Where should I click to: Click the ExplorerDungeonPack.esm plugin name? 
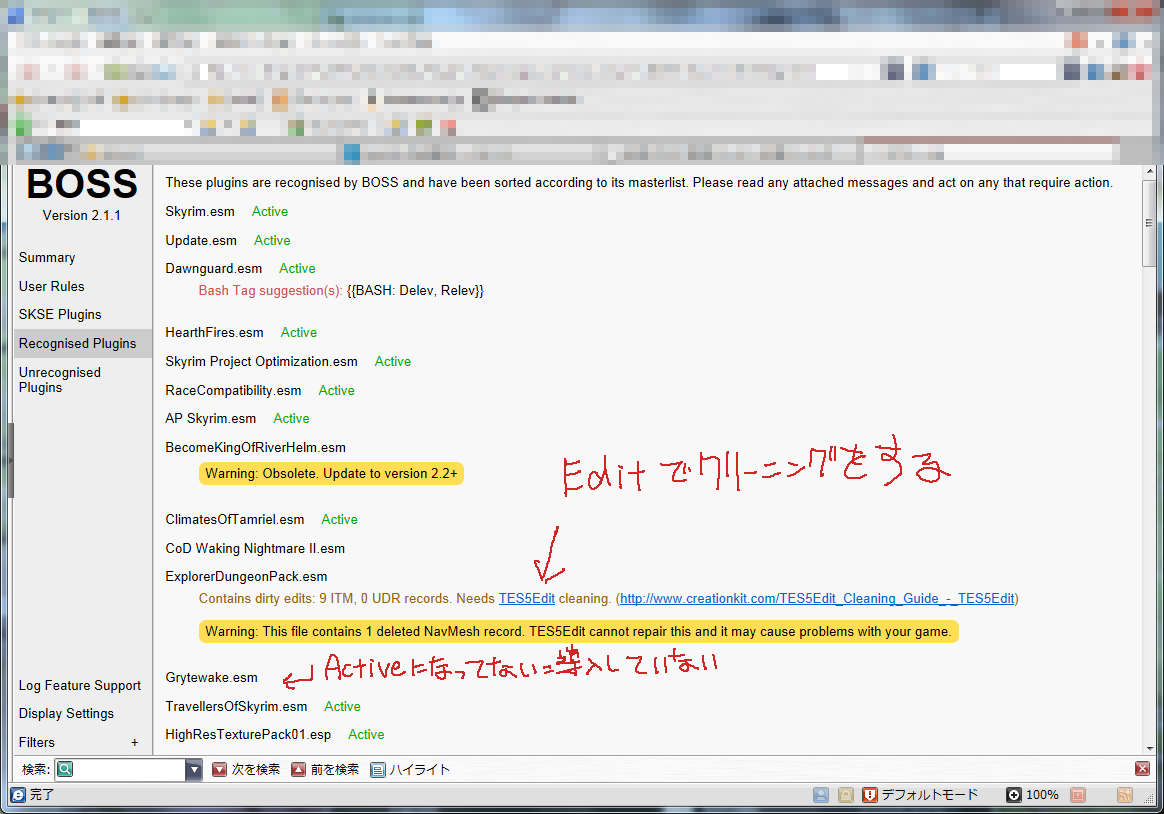click(246, 577)
